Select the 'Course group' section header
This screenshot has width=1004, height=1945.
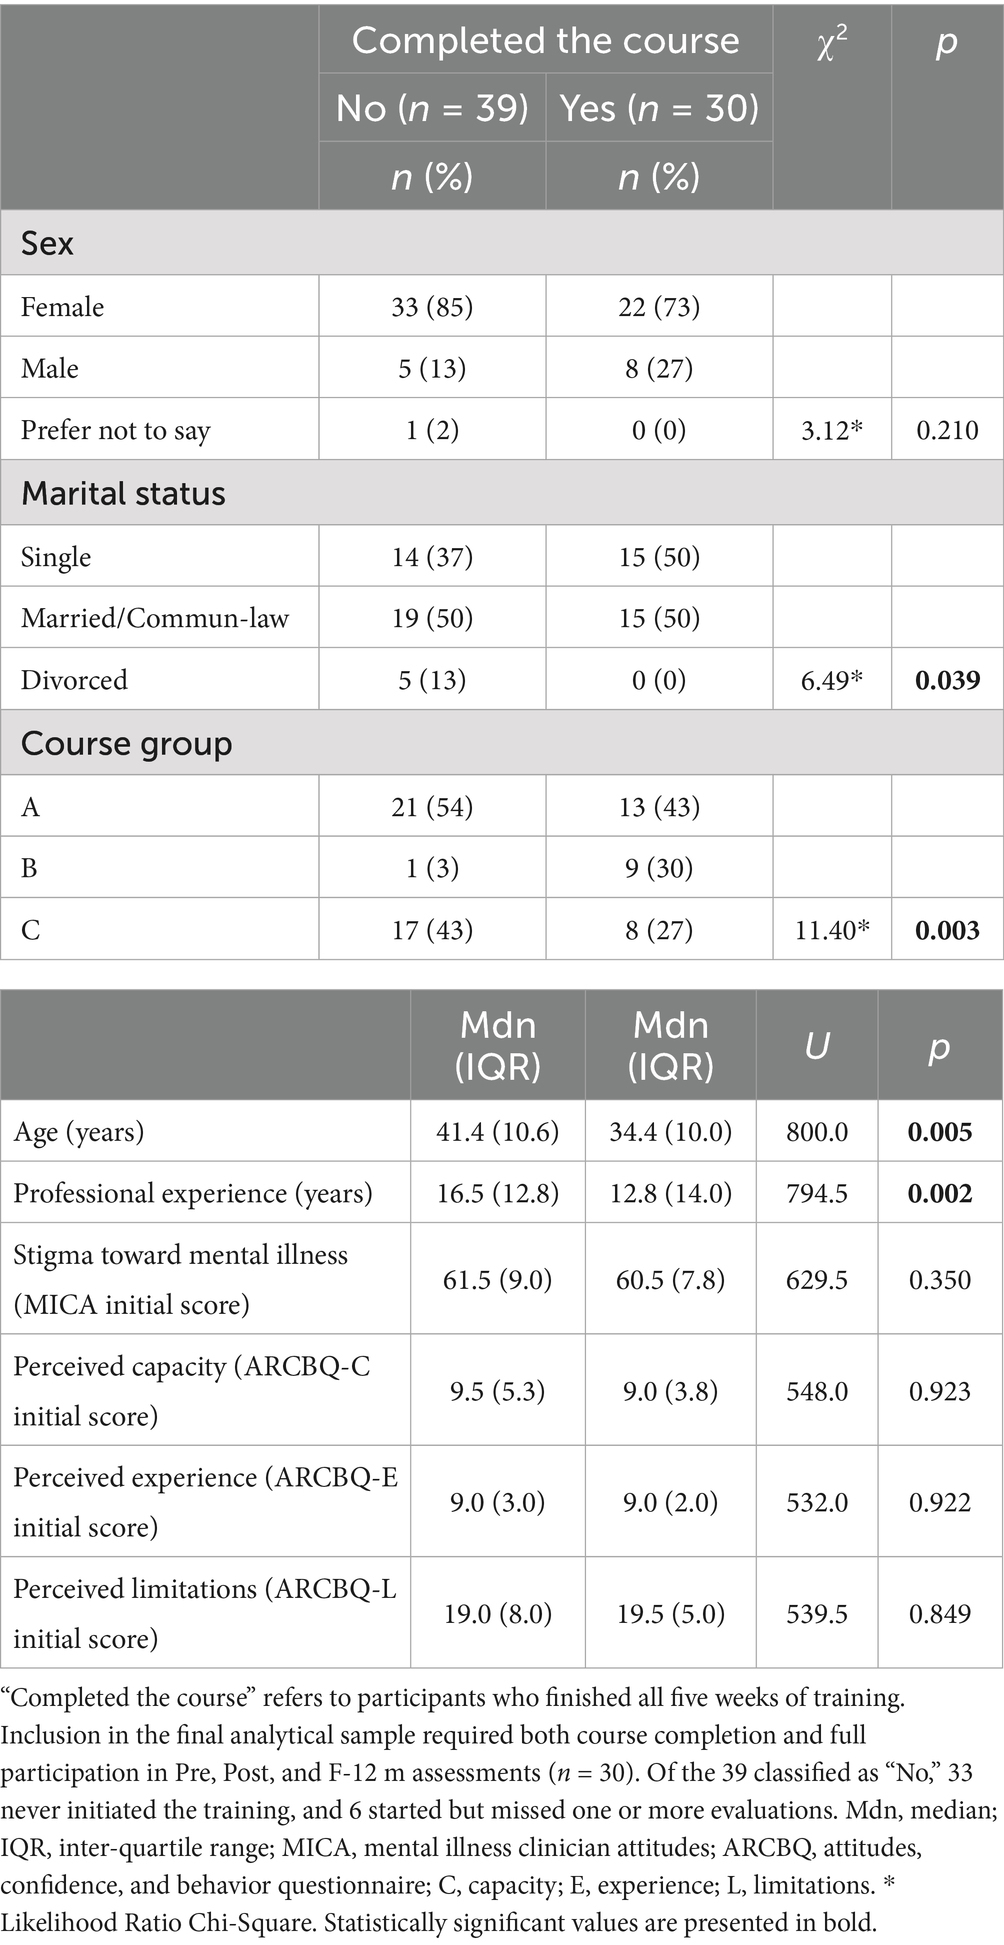tap(127, 743)
